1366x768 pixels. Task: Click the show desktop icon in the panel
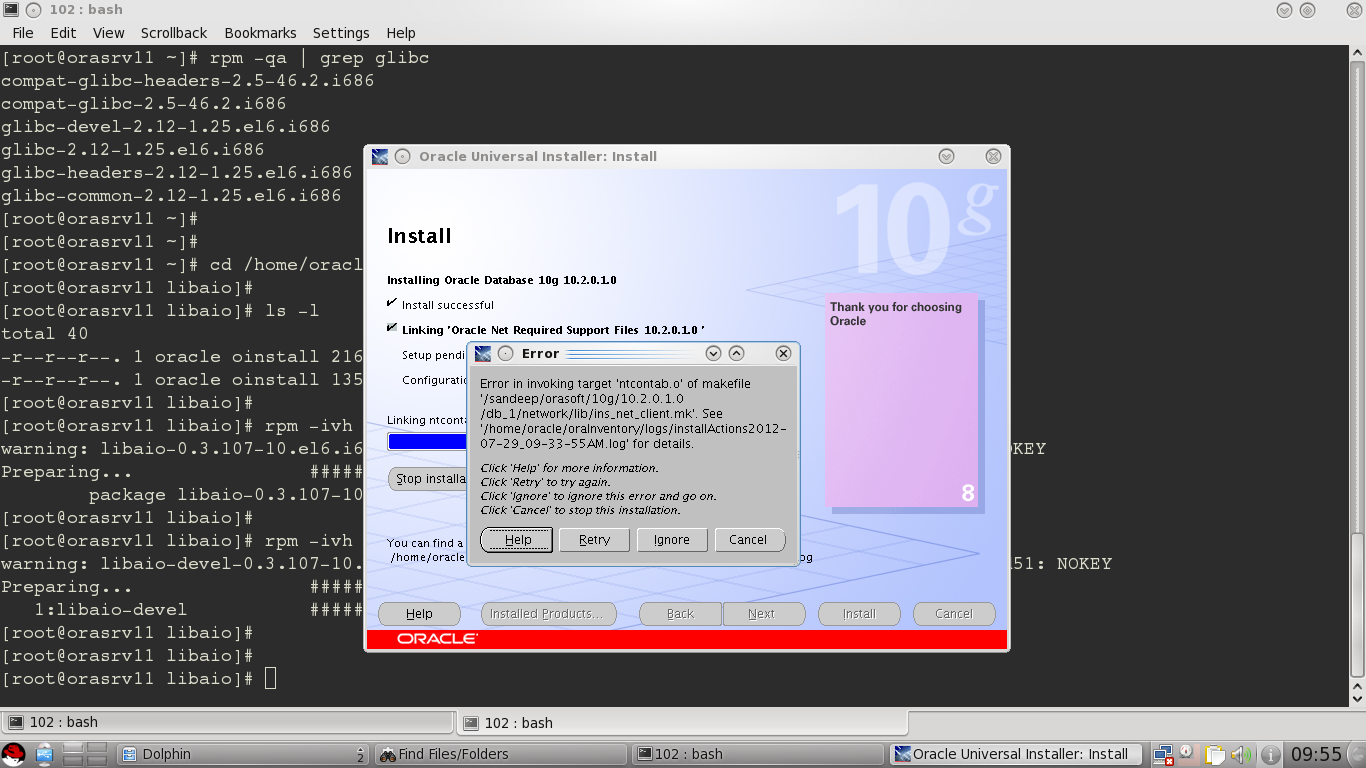coord(44,754)
